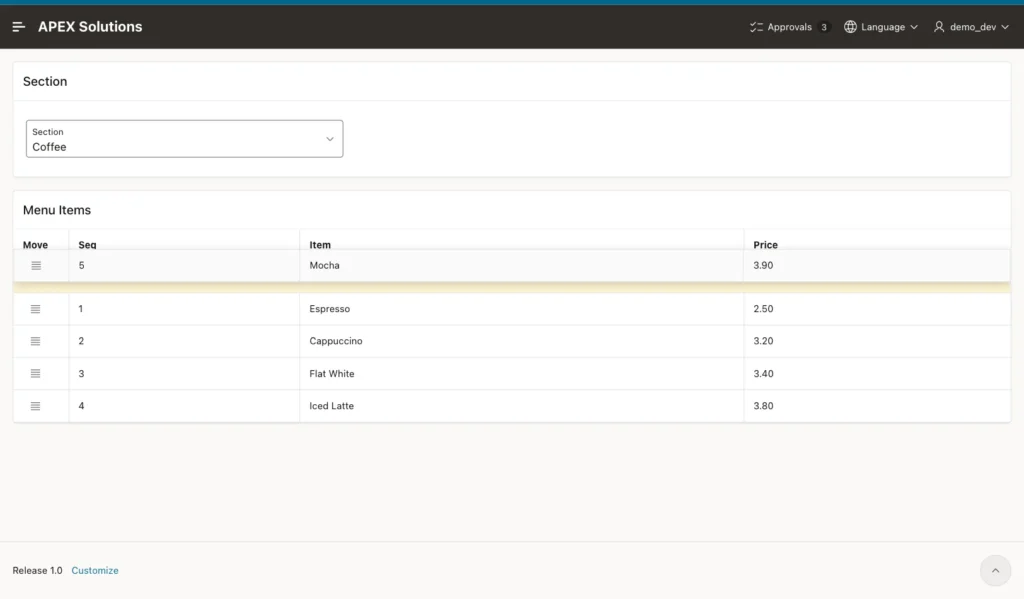Open the Section select list

pos(184,138)
